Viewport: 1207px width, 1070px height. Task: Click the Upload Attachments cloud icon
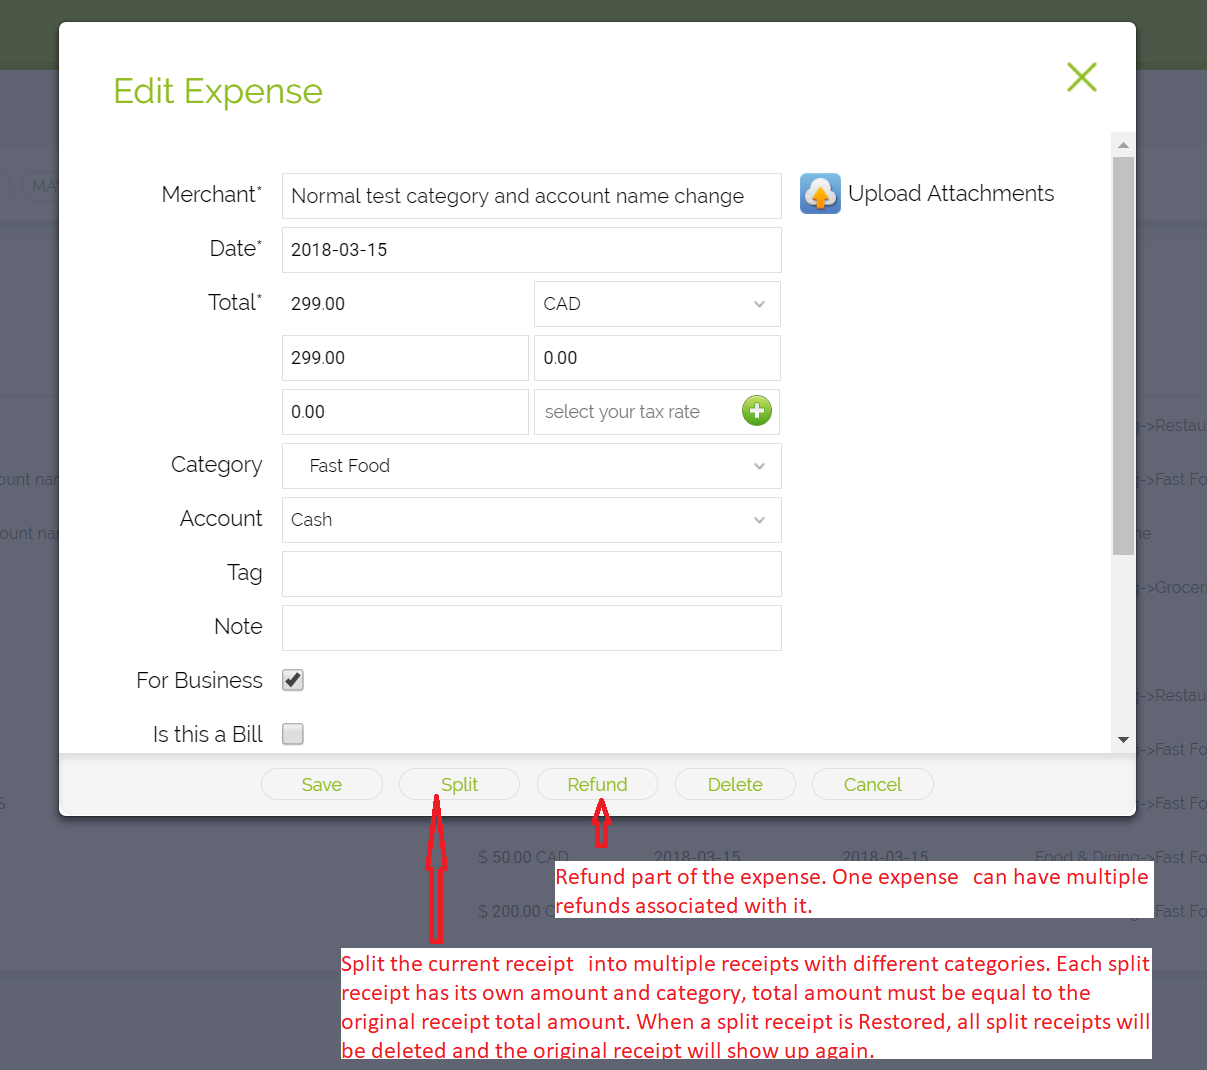(820, 193)
